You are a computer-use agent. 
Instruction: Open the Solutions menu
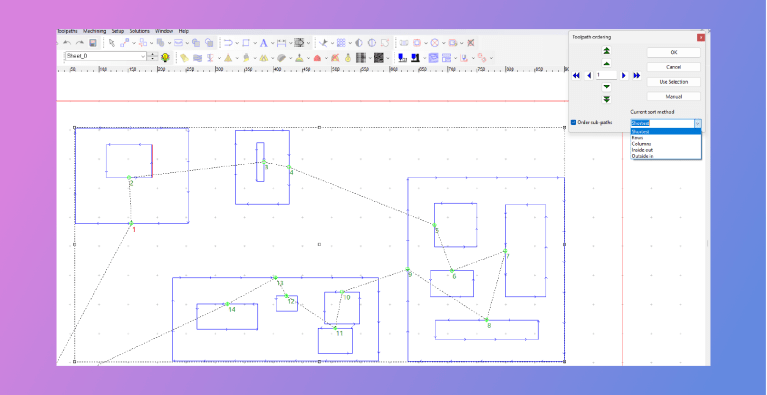[139, 31]
